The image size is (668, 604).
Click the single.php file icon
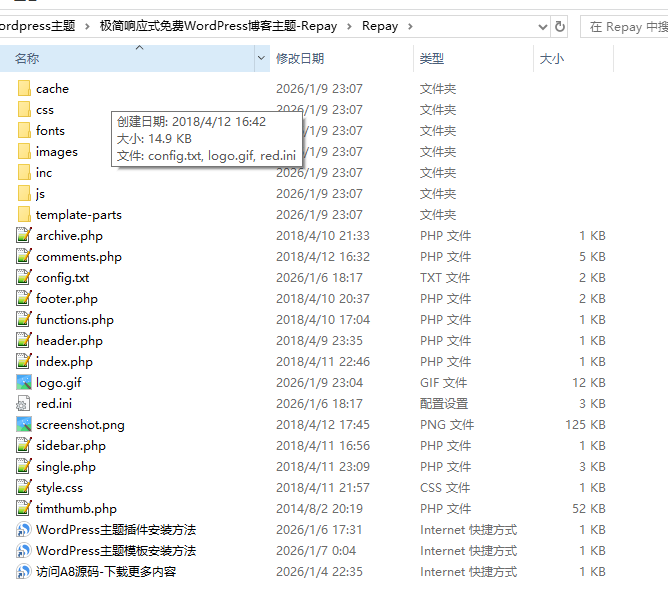click(24, 467)
